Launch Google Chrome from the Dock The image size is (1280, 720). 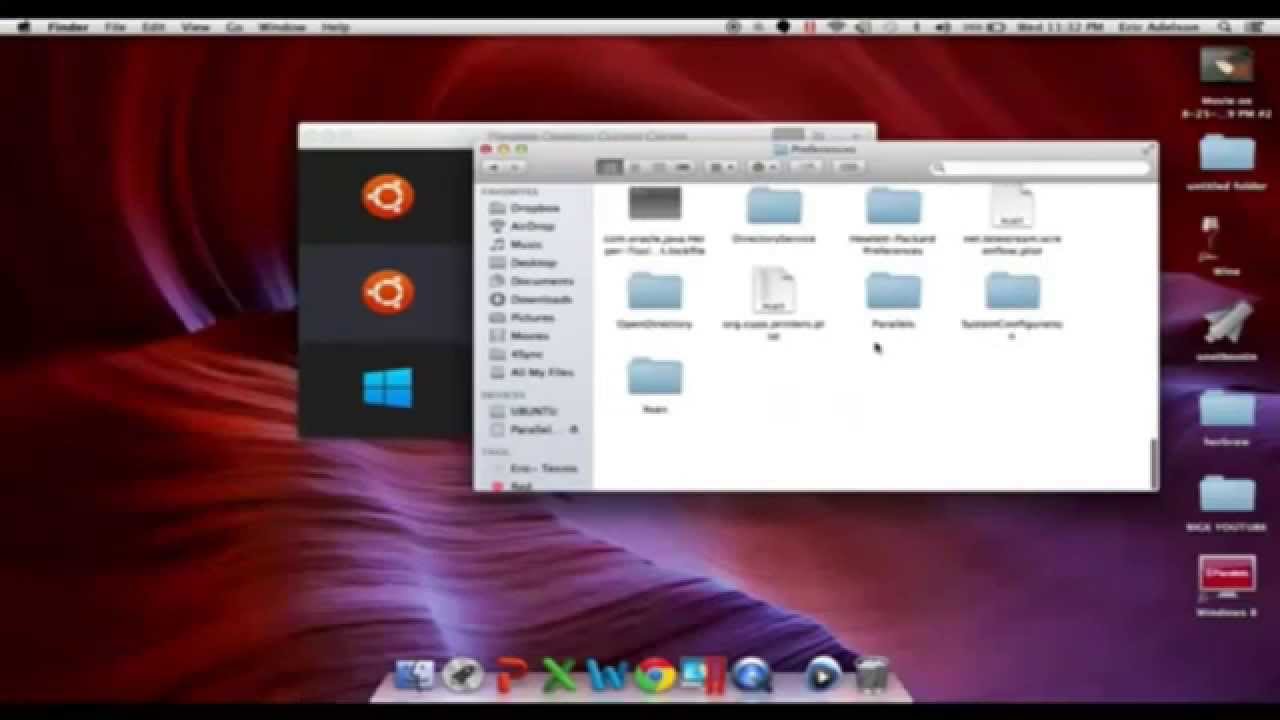[x=654, y=676]
